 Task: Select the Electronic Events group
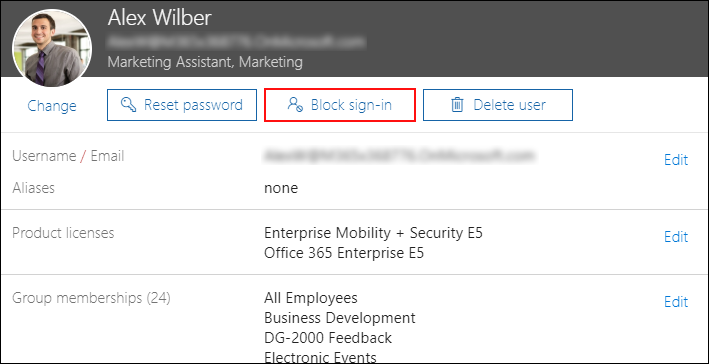(320, 357)
